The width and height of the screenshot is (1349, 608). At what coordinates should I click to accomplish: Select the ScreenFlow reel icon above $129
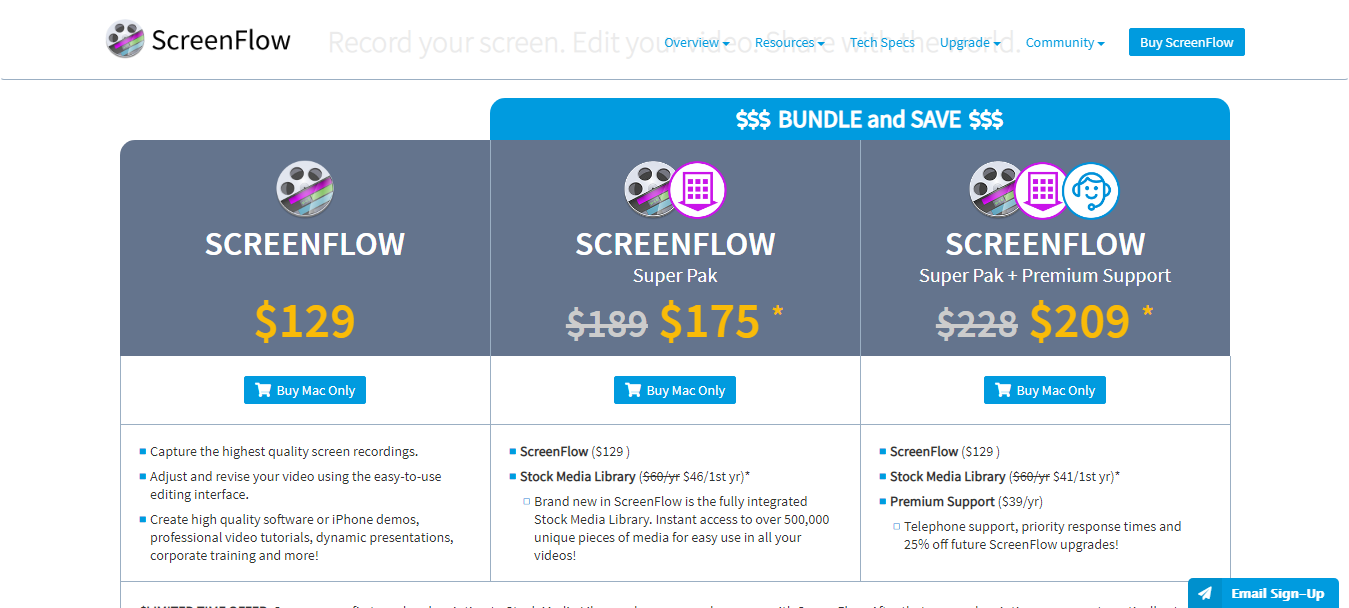coord(304,189)
